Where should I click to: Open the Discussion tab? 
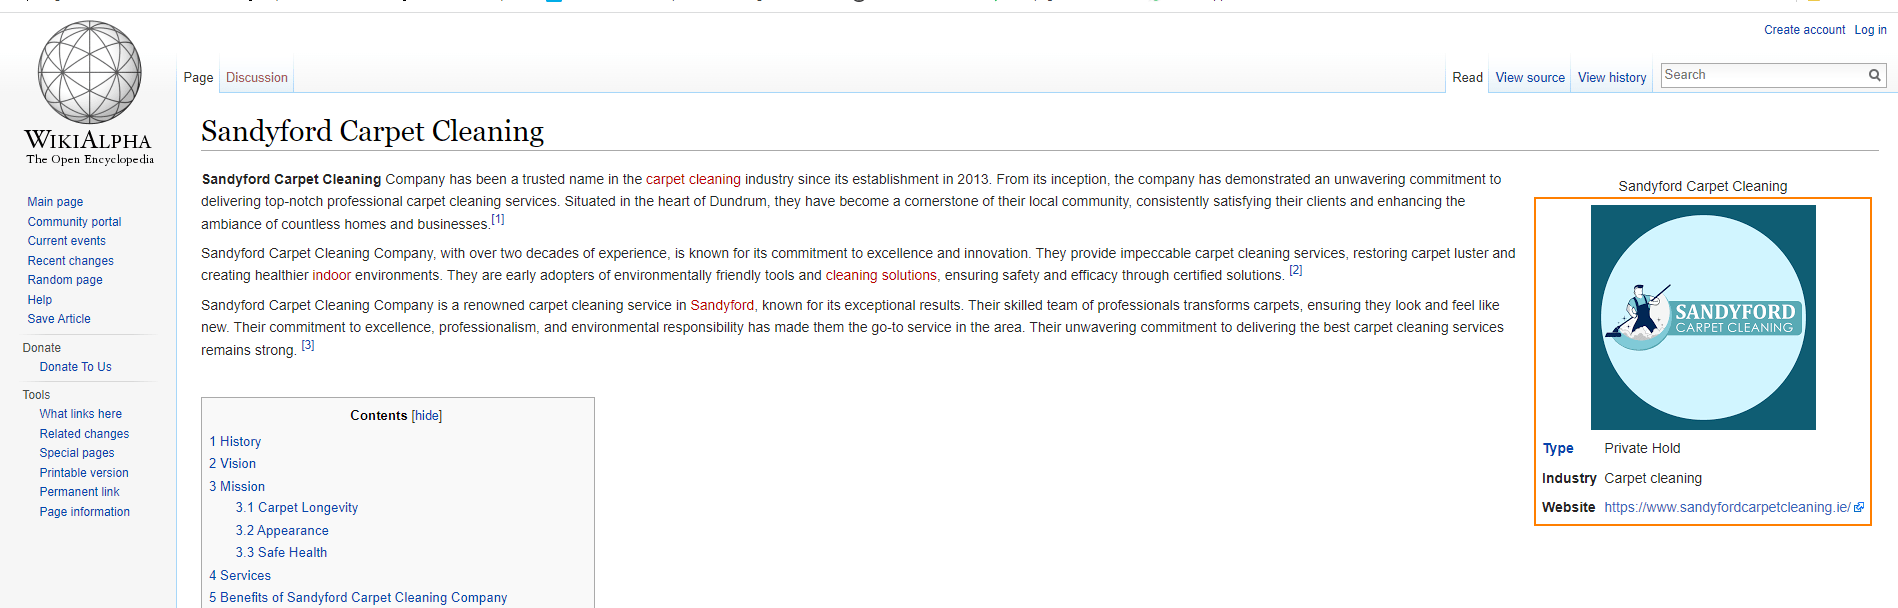(257, 78)
